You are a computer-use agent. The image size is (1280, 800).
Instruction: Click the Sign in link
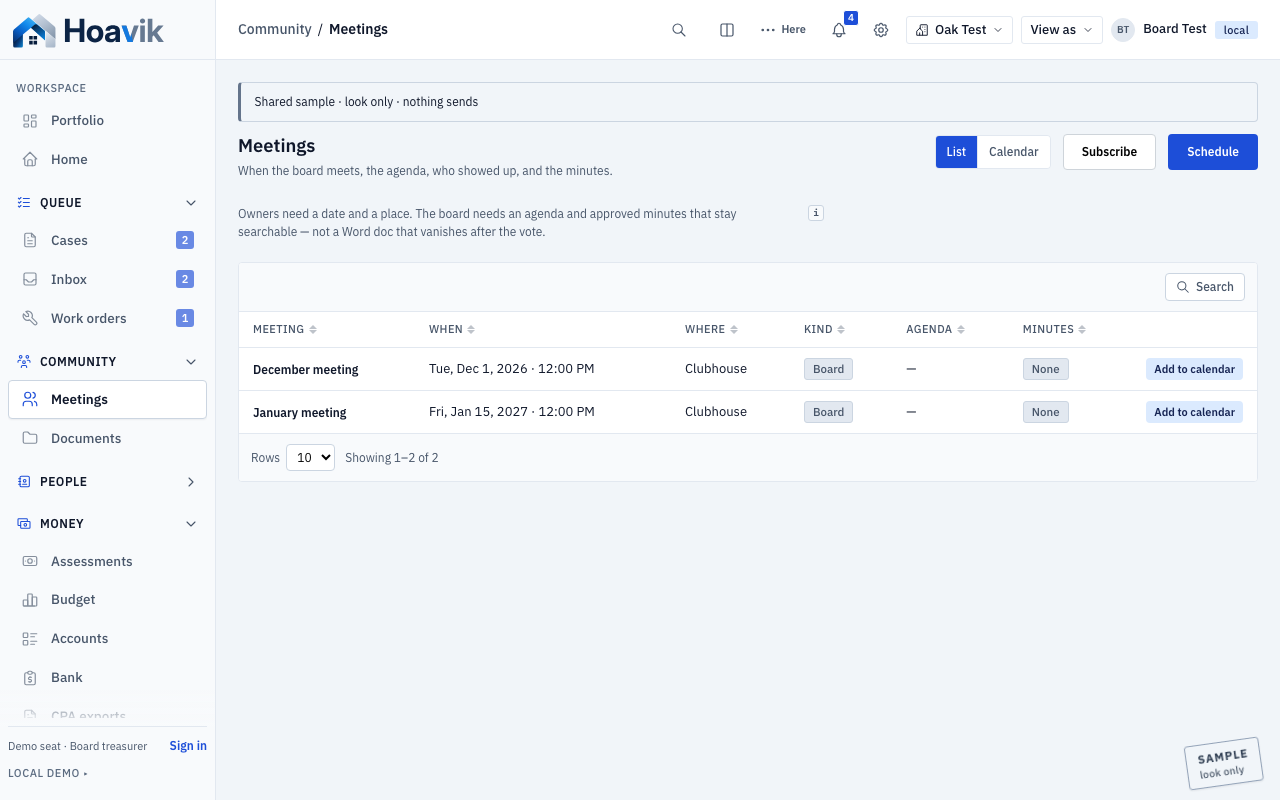point(188,746)
